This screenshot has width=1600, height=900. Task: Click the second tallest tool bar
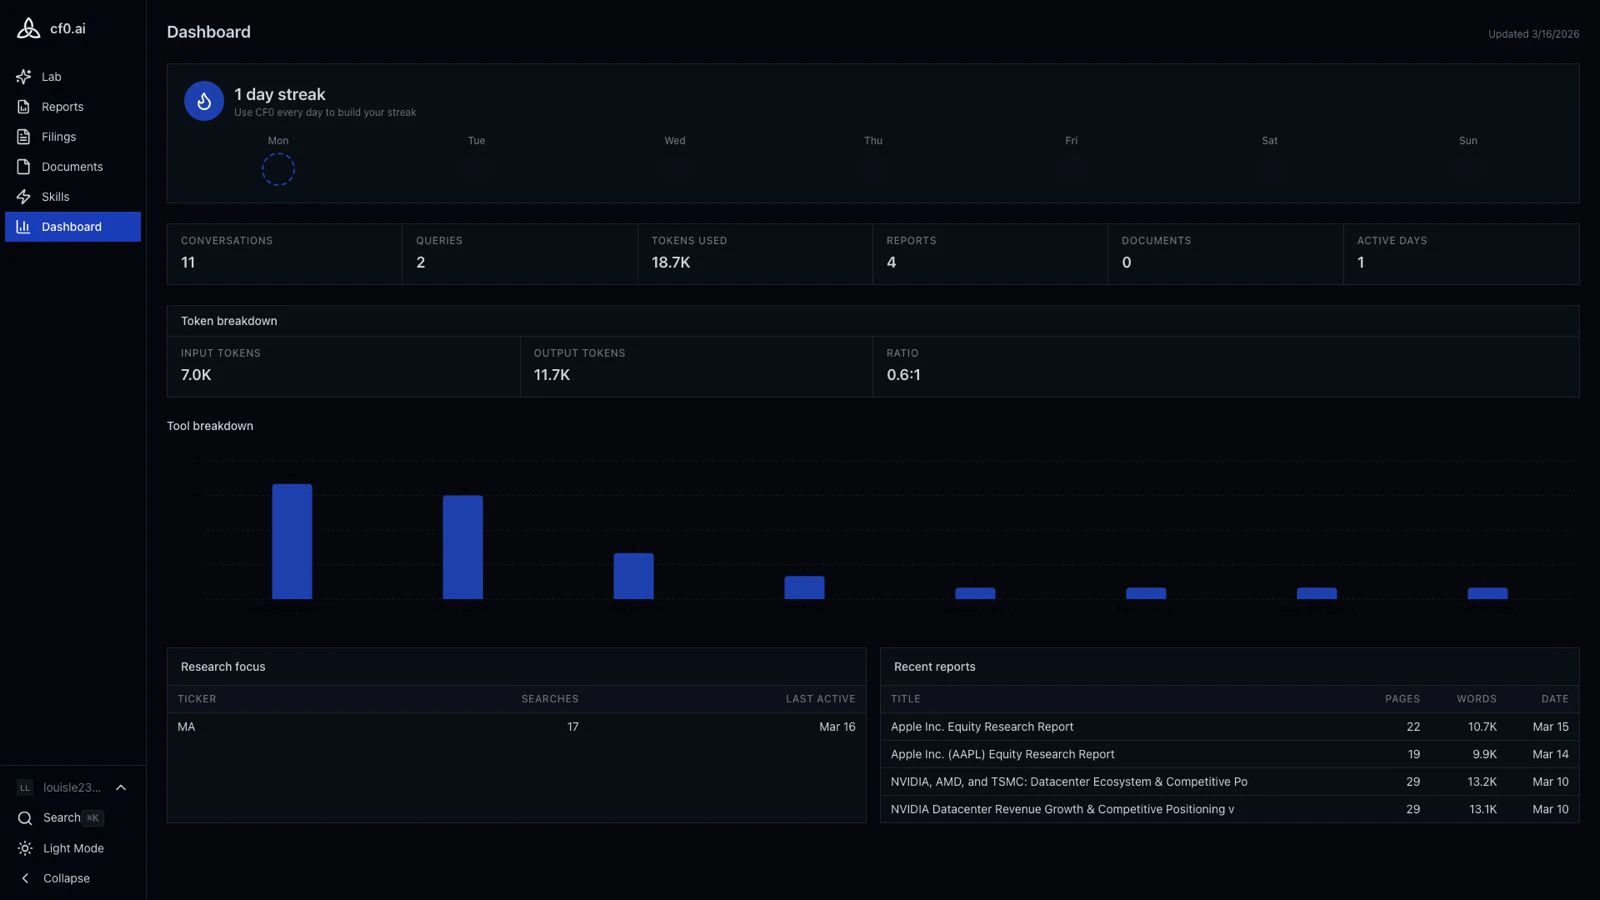463,547
